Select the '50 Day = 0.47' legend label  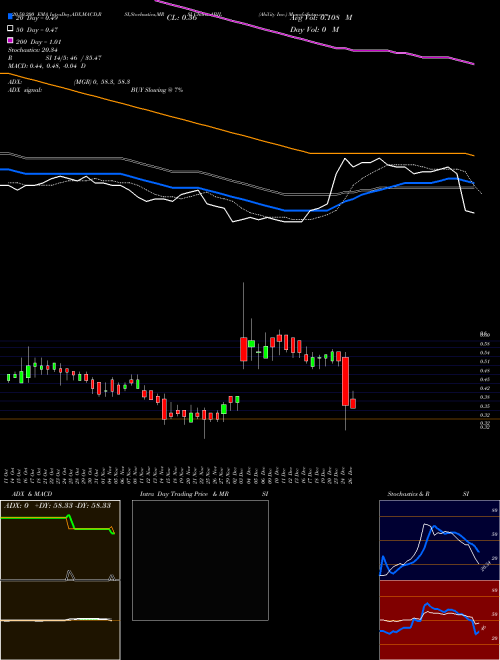(x=37, y=30)
